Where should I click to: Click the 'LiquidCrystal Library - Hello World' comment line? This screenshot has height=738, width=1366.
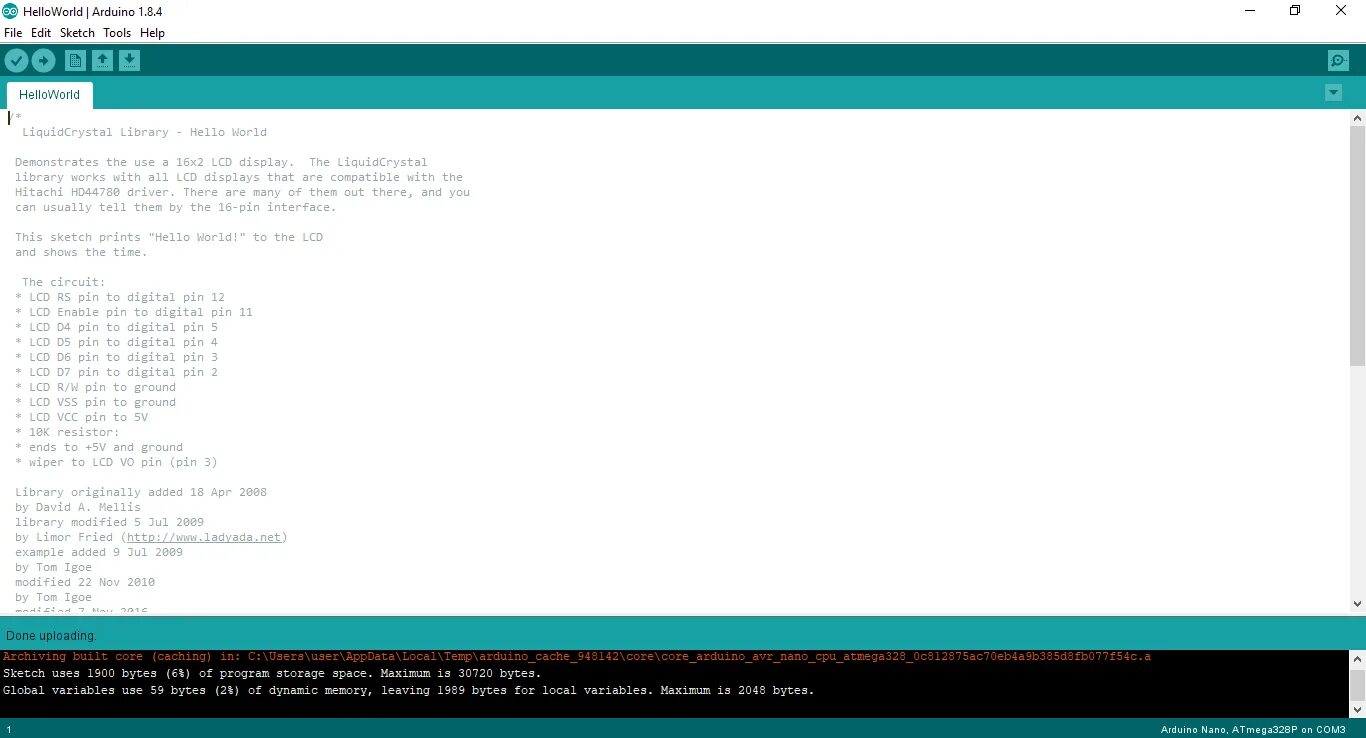(144, 132)
